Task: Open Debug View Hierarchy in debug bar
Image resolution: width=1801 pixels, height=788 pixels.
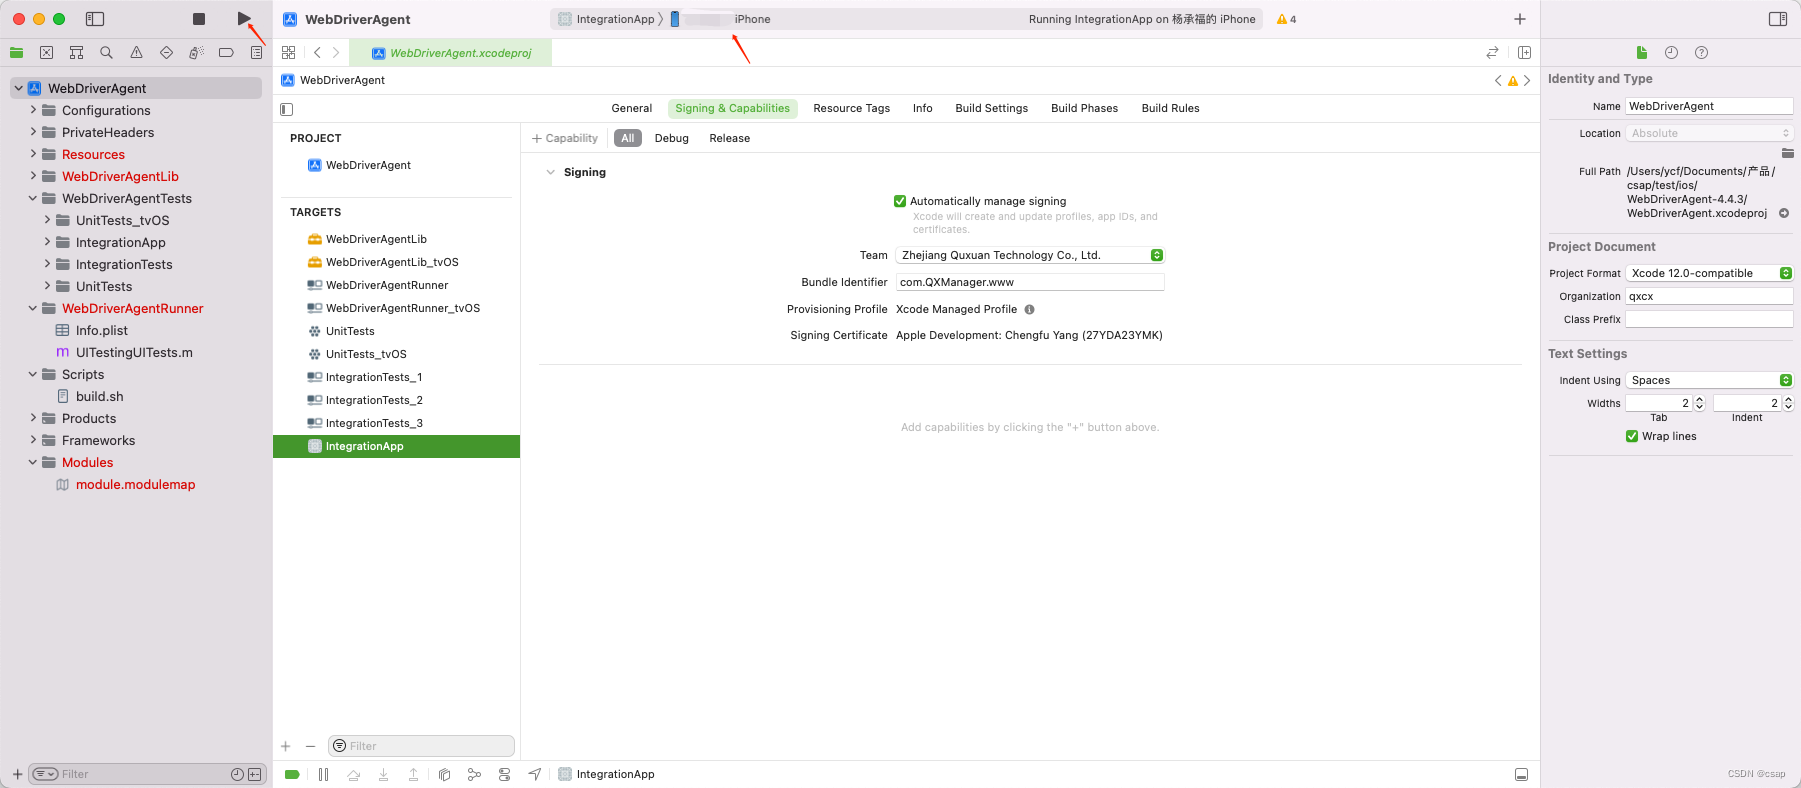Action: click(444, 774)
